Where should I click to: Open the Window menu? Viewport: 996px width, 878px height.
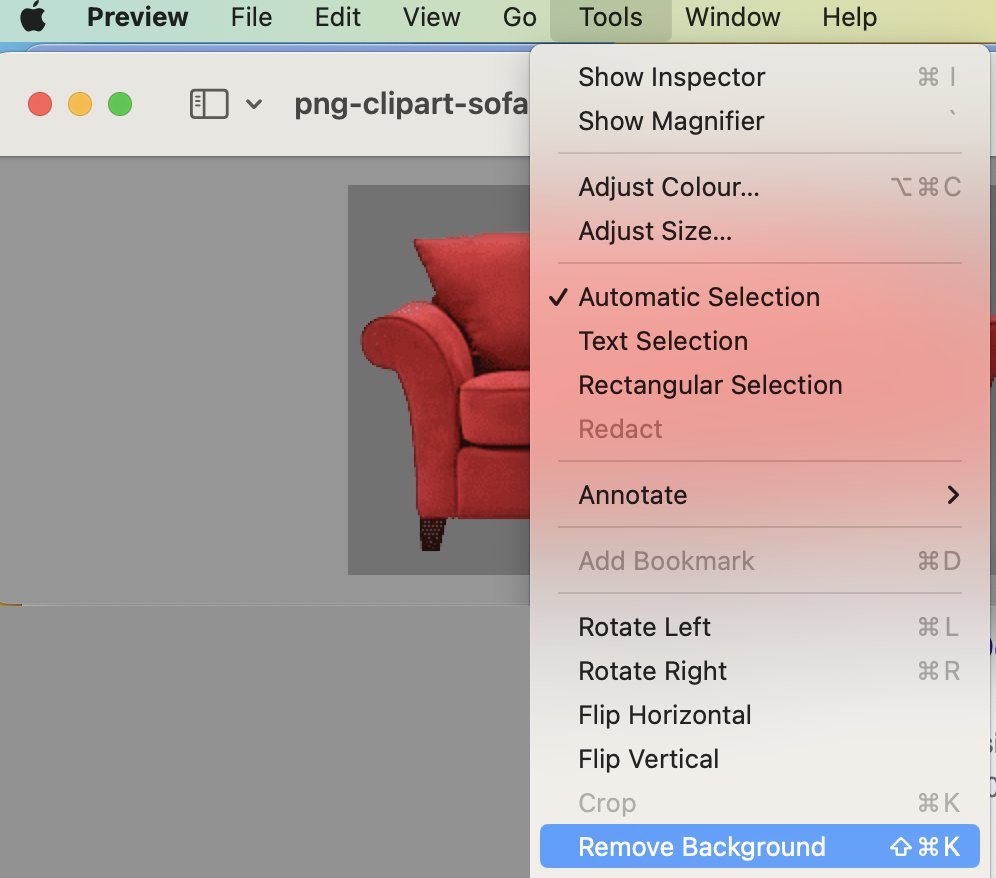[x=732, y=17]
